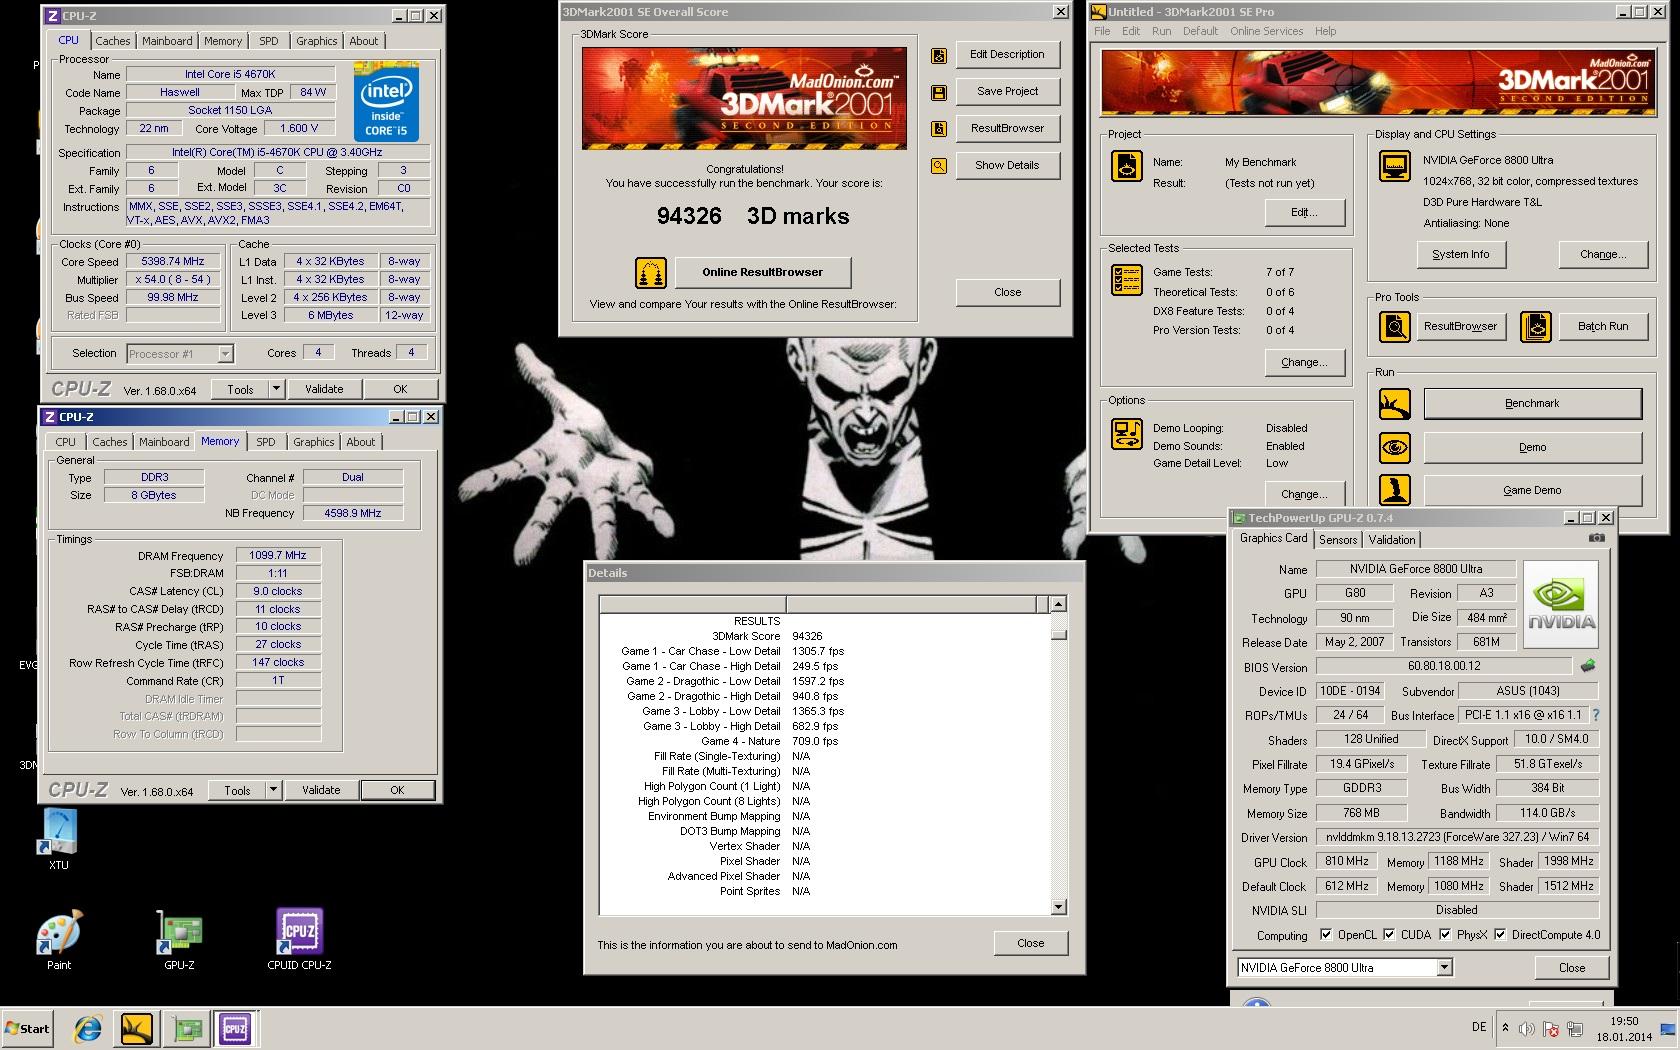
Task: Toggle the PhysX checkbox in GPU-Z
Action: (1445, 935)
